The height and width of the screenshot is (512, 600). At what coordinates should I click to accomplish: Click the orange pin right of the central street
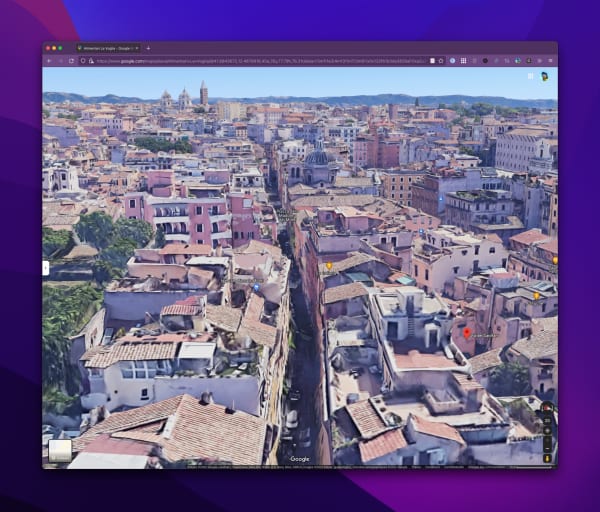pos(329,265)
